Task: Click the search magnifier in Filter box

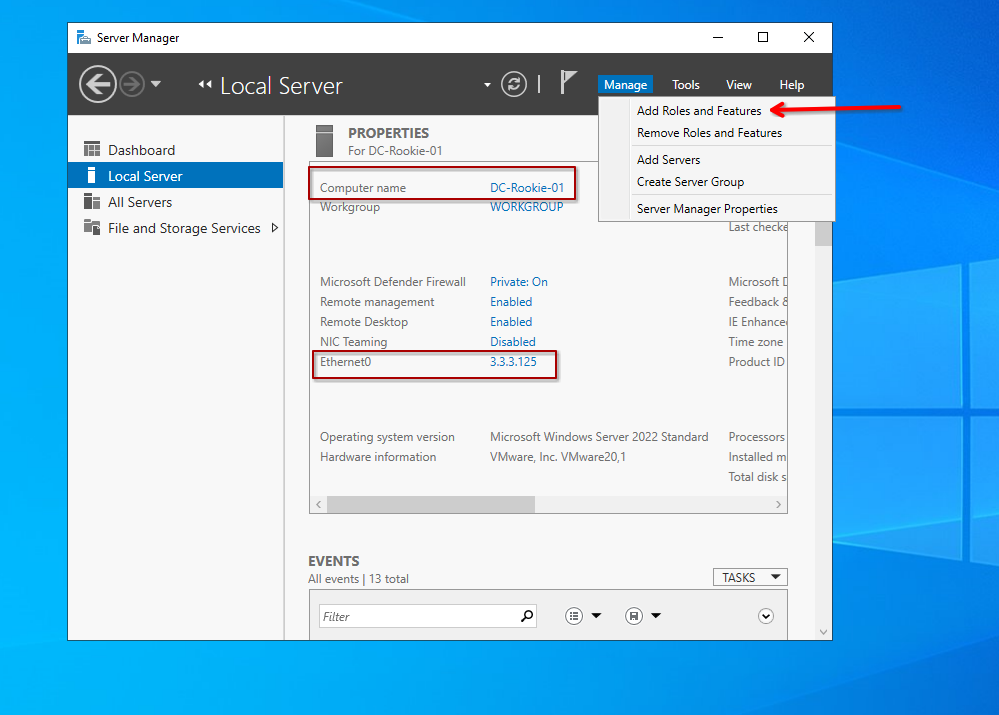Action: click(x=527, y=616)
